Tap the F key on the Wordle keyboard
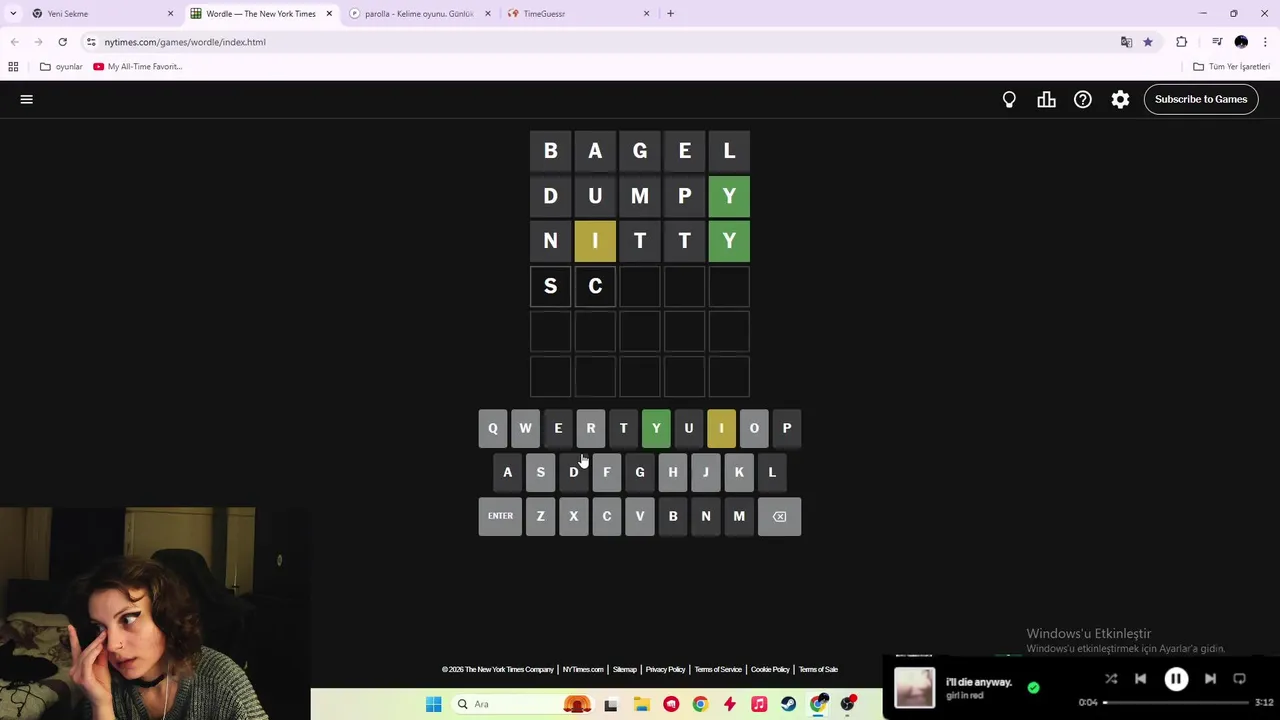The width and height of the screenshot is (1280, 720). click(607, 472)
